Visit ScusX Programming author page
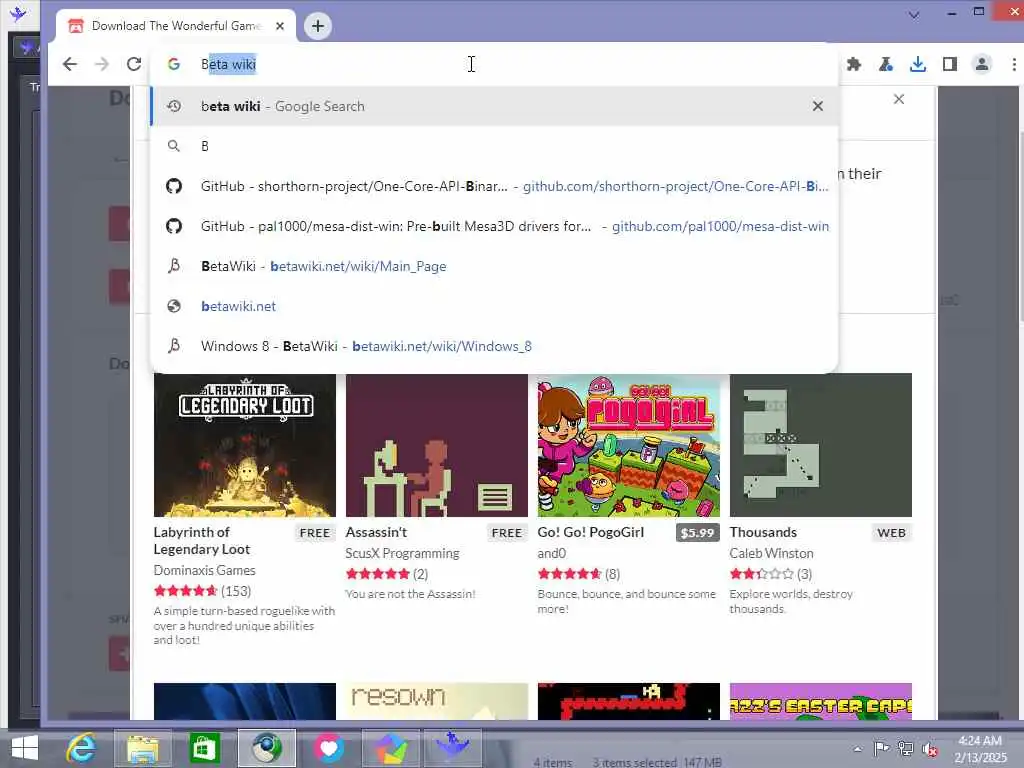This screenshot has height=768, width=1024. [402, 553]
